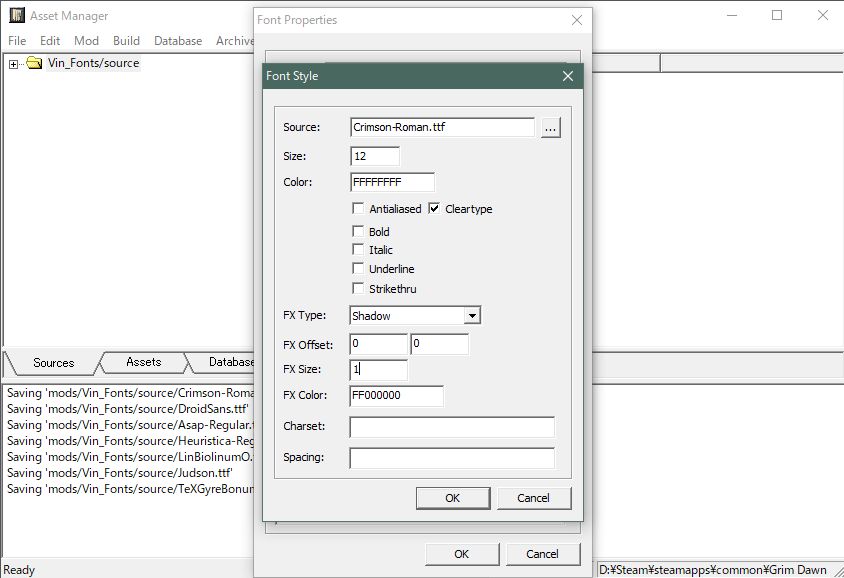
Task: Click the Charset input field
Action: coord(451,427)
